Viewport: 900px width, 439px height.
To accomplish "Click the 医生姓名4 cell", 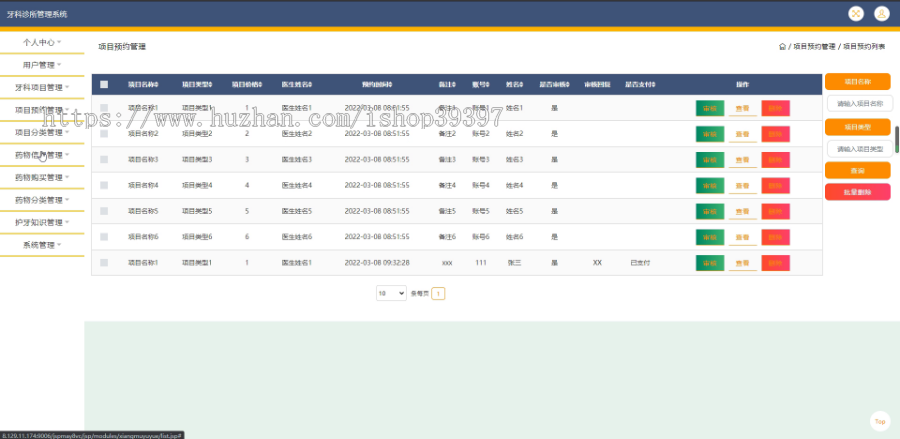I will [297, 185].
